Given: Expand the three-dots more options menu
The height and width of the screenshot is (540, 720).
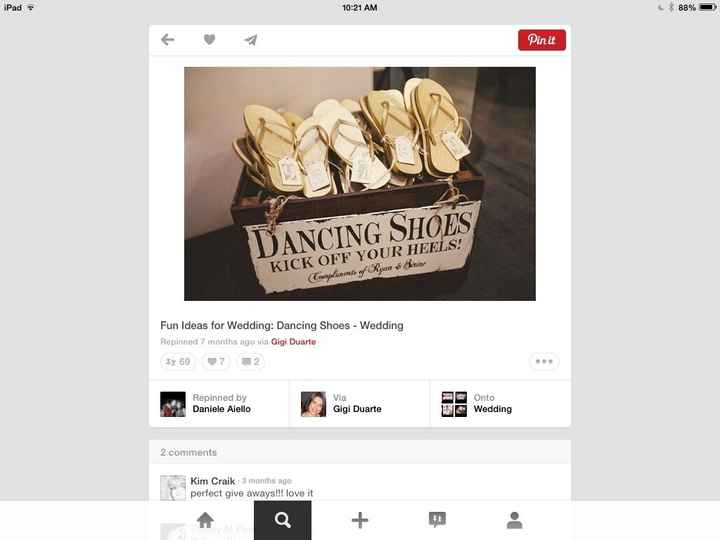Looking at the screenshot, I should pos(544,362).
